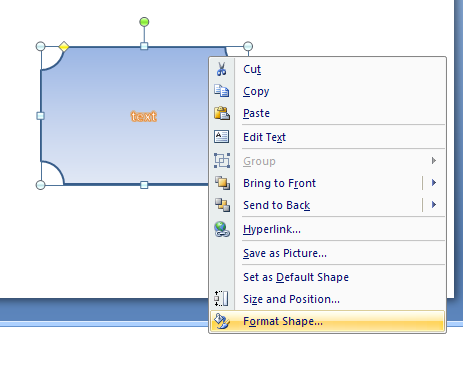Click the top middle sizing handle
This screenshot has height=366, width=463.
144,46
